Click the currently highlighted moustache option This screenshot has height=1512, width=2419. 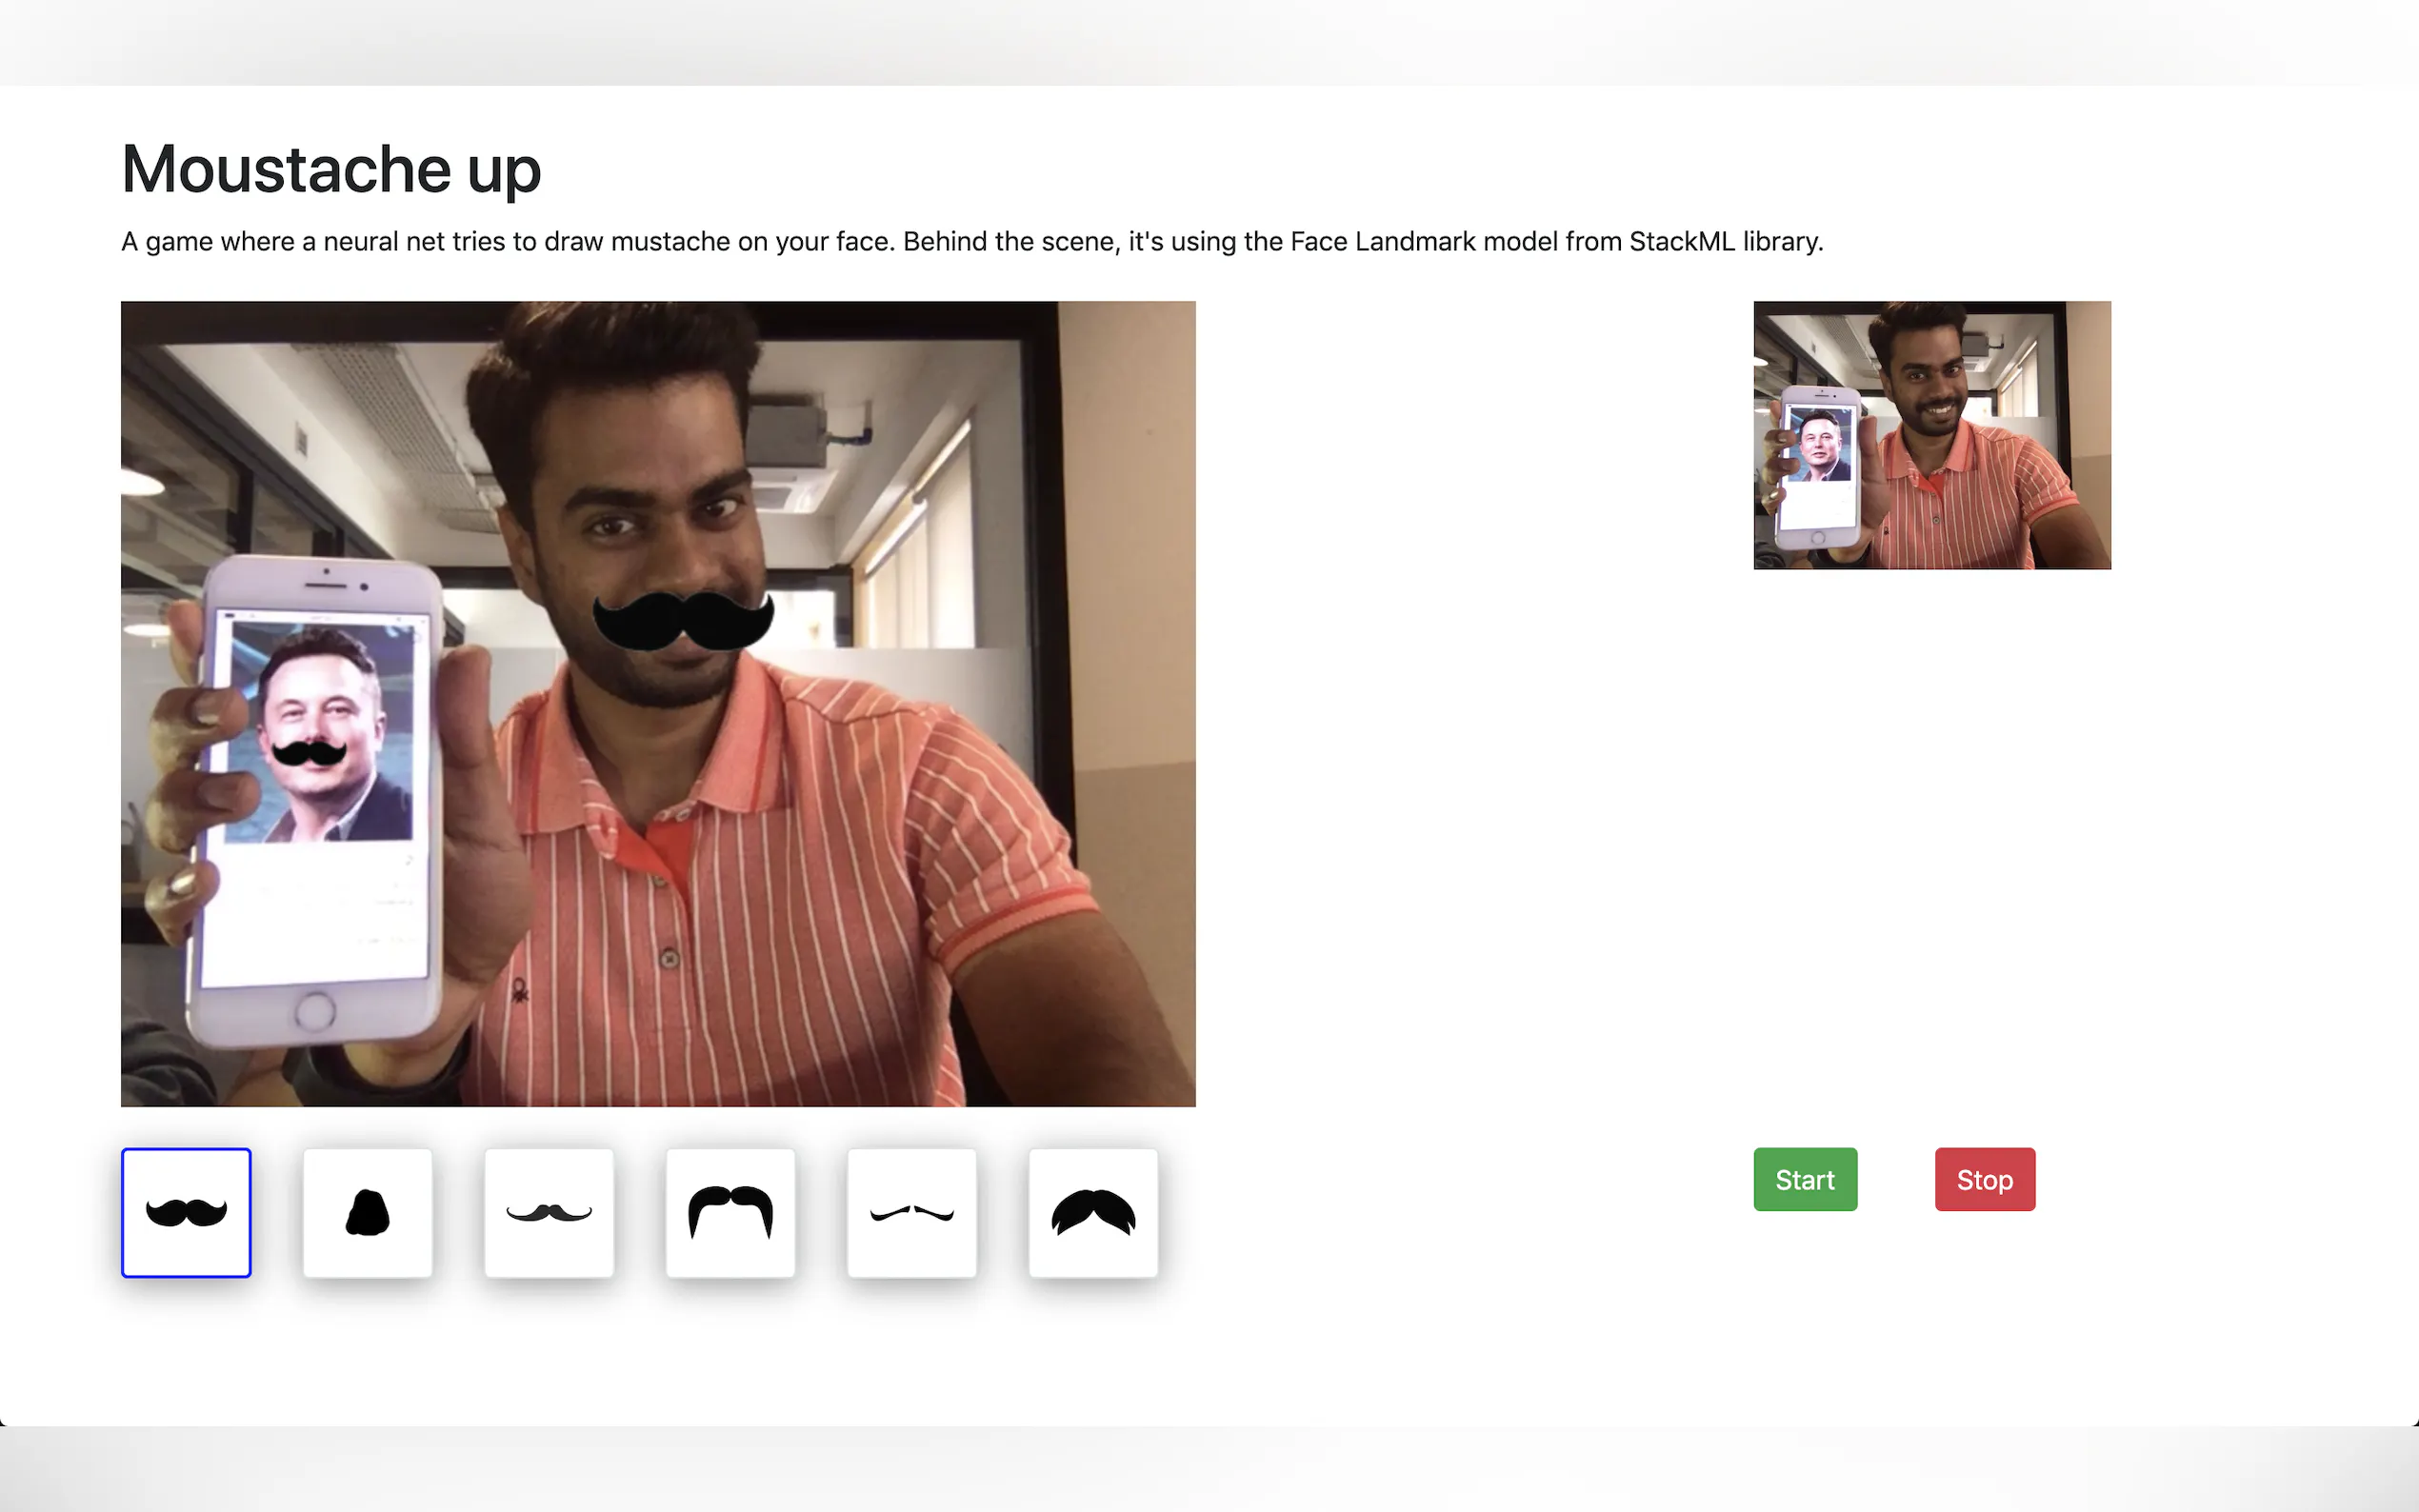click(x=186, y=1213)
